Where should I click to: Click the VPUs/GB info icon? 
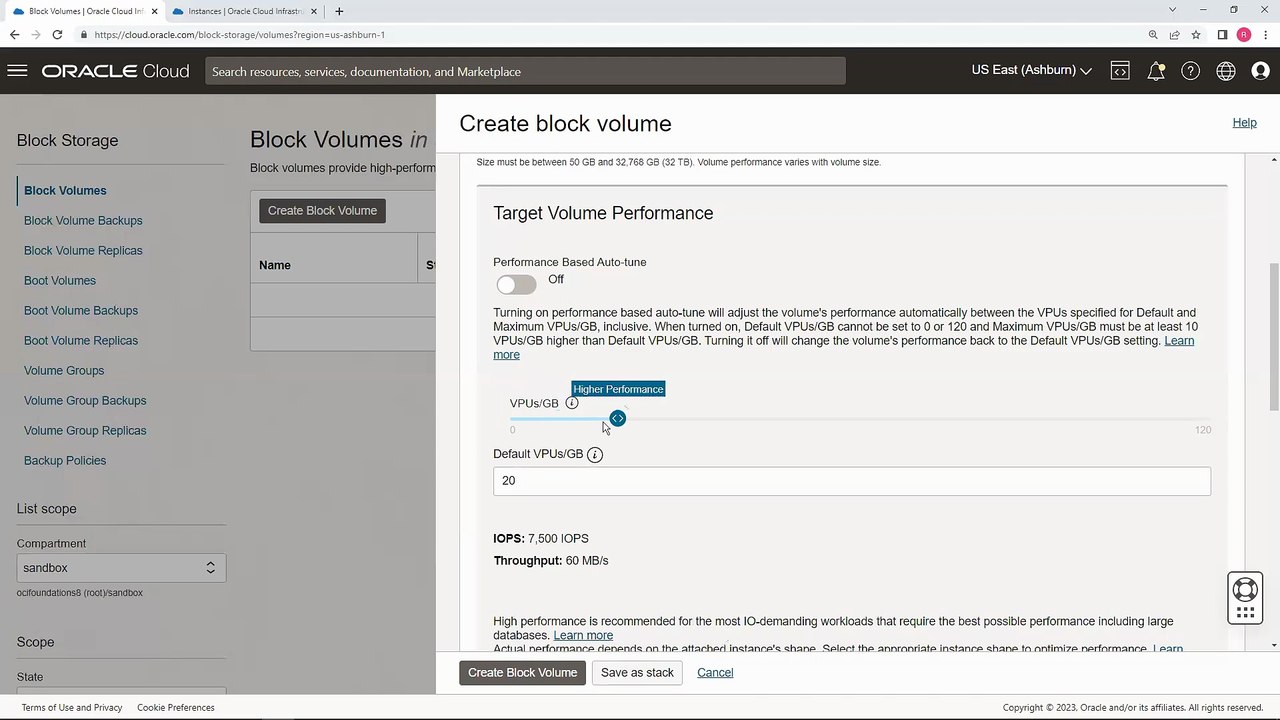572,403
